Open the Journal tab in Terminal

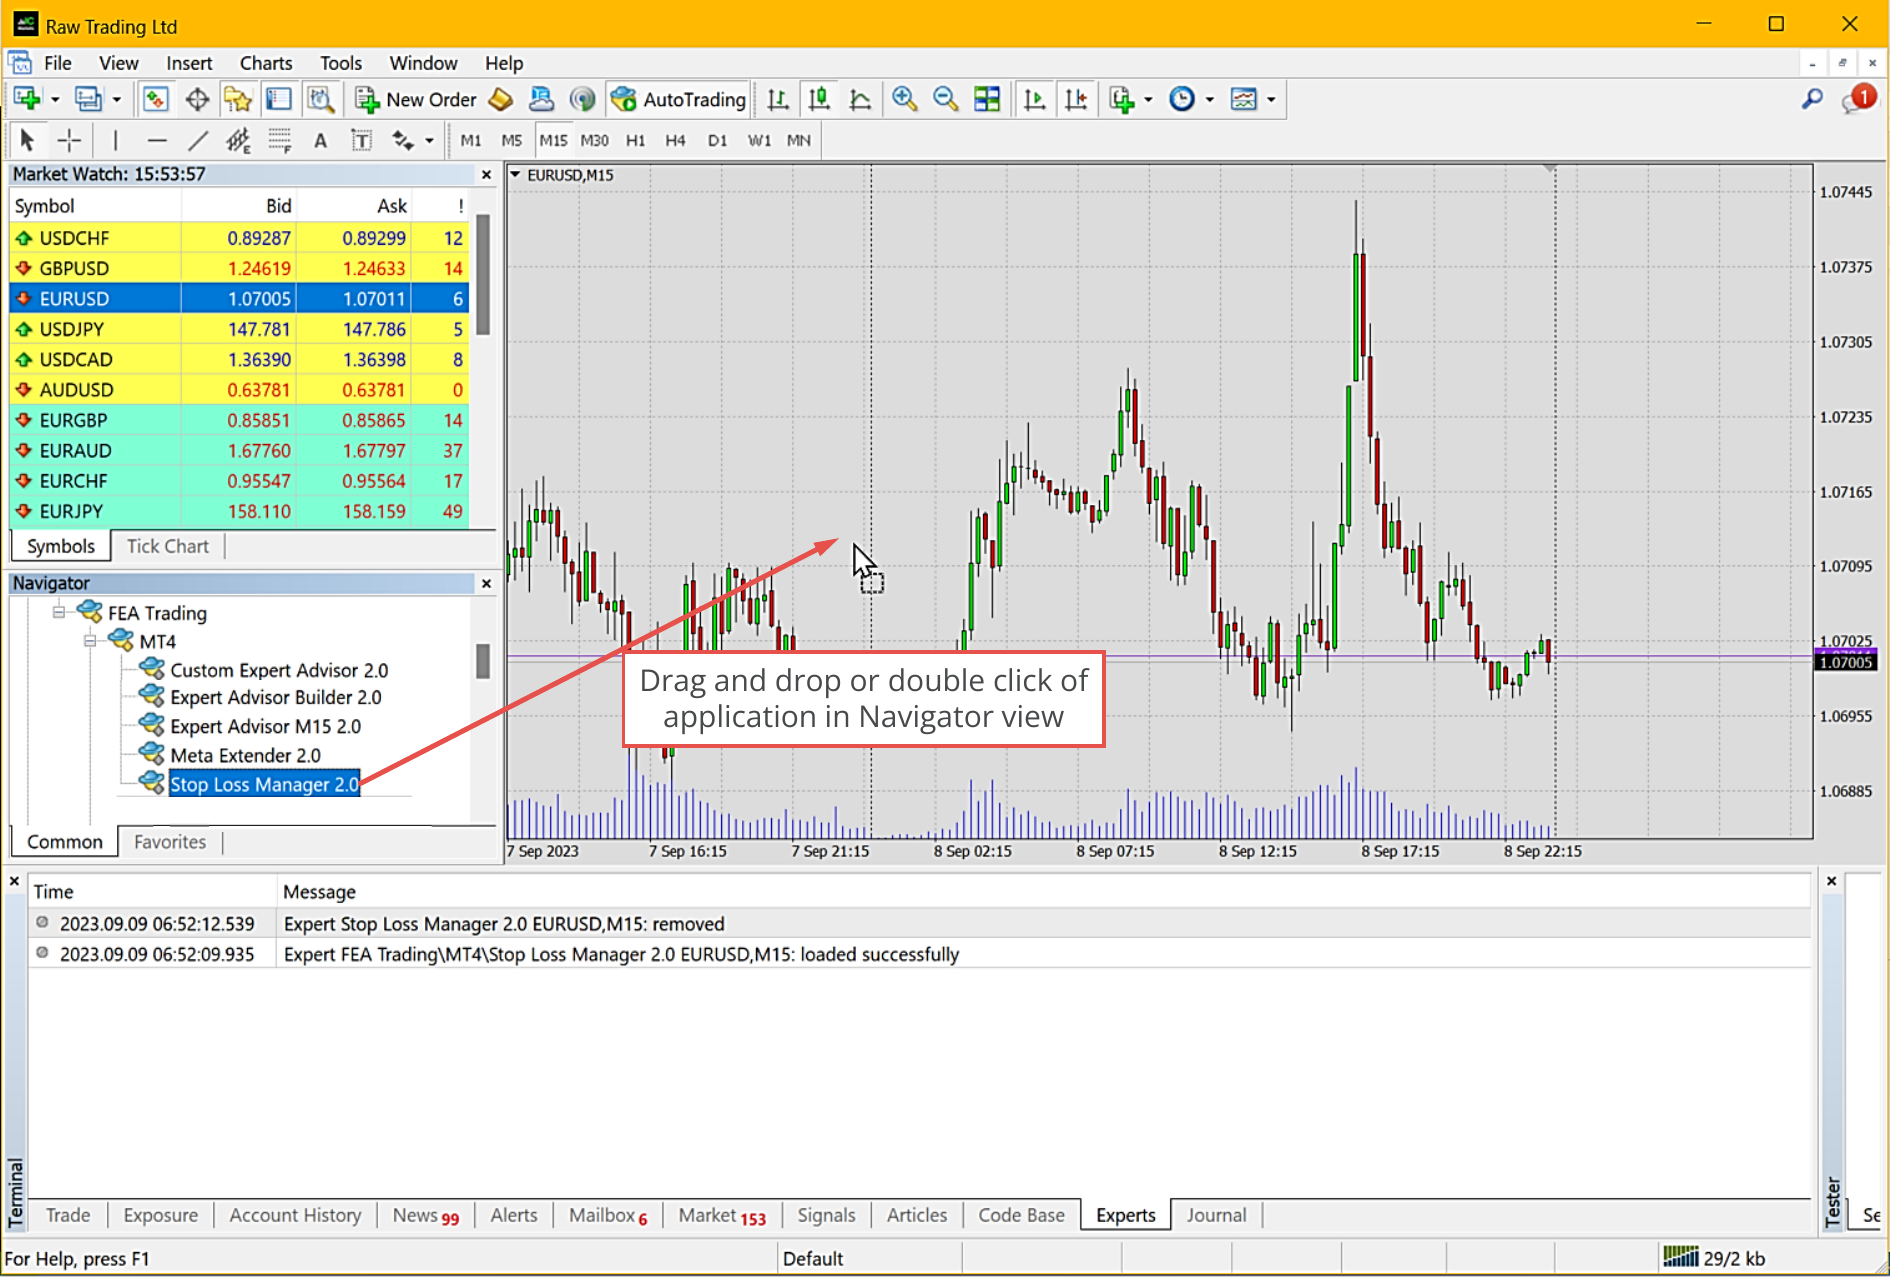[1216, 1215]
